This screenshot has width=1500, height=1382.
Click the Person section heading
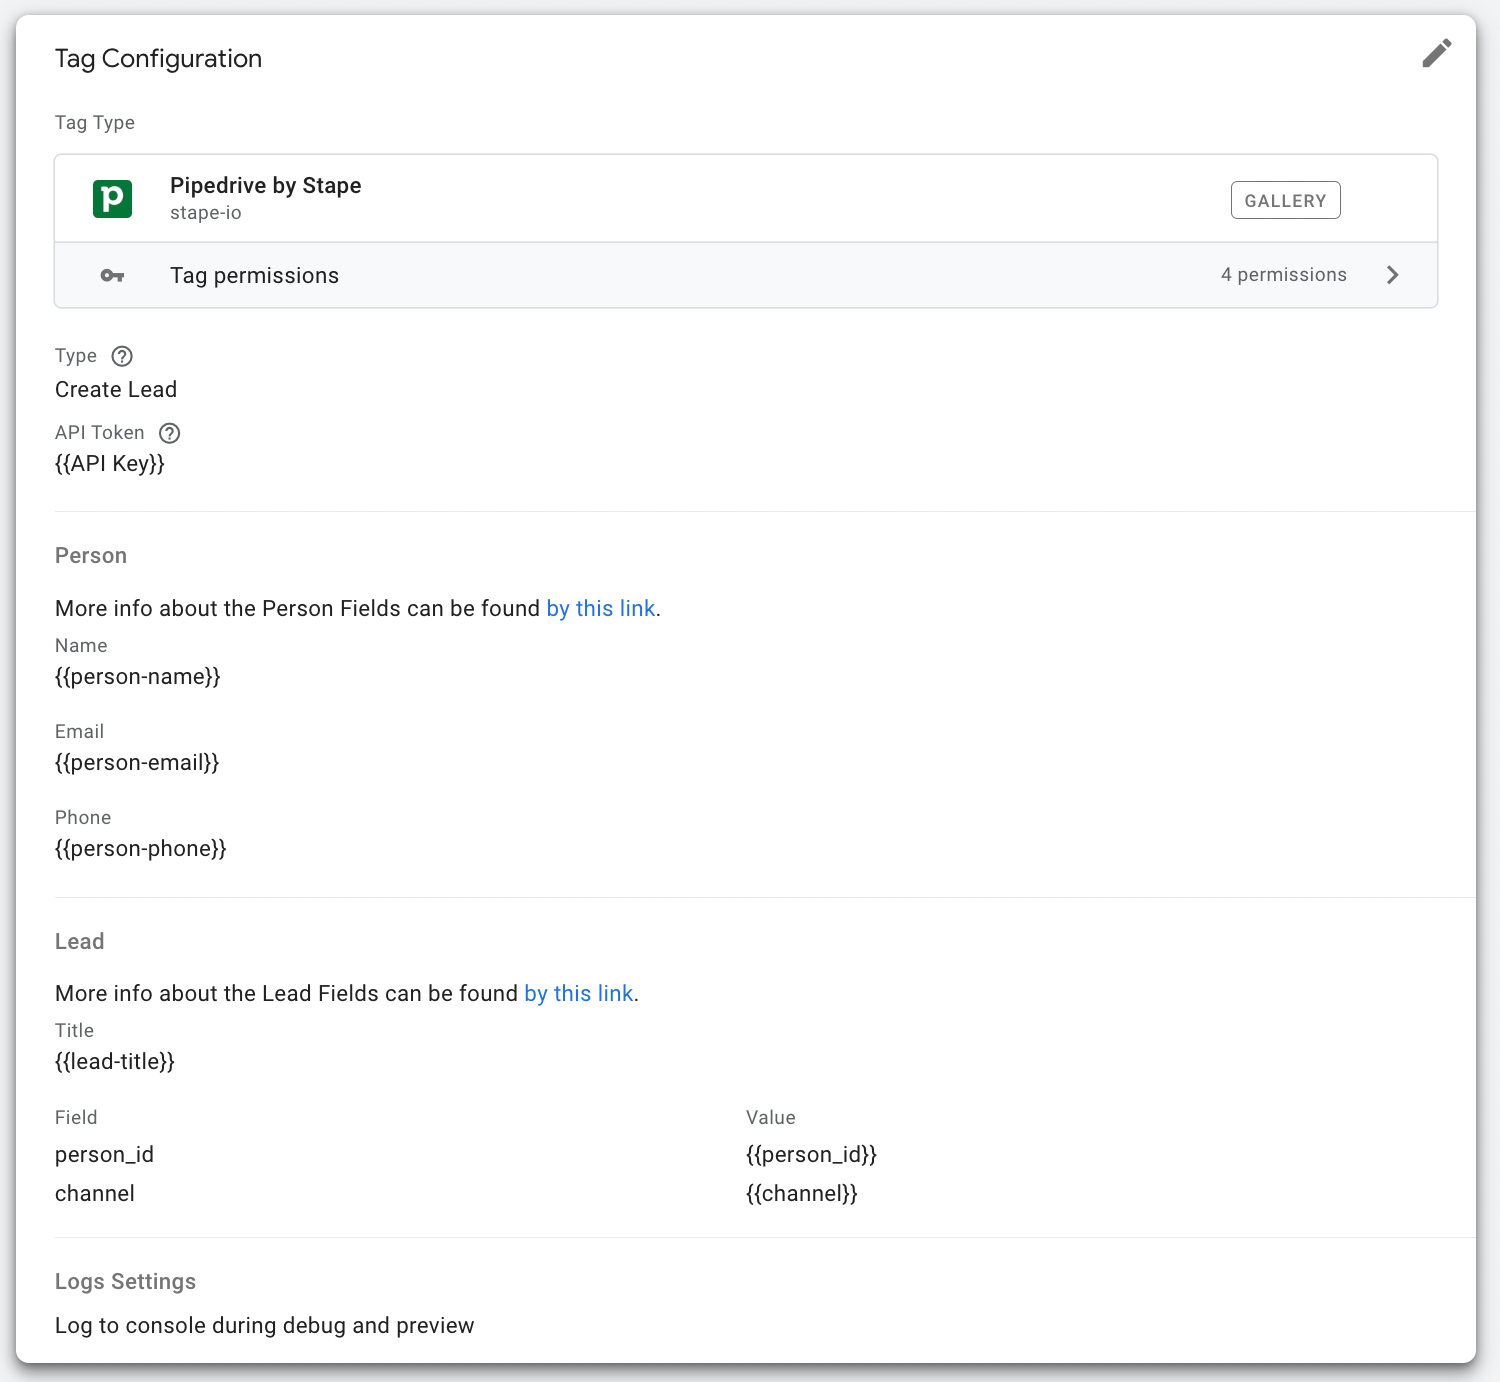(x=91, y=556)
